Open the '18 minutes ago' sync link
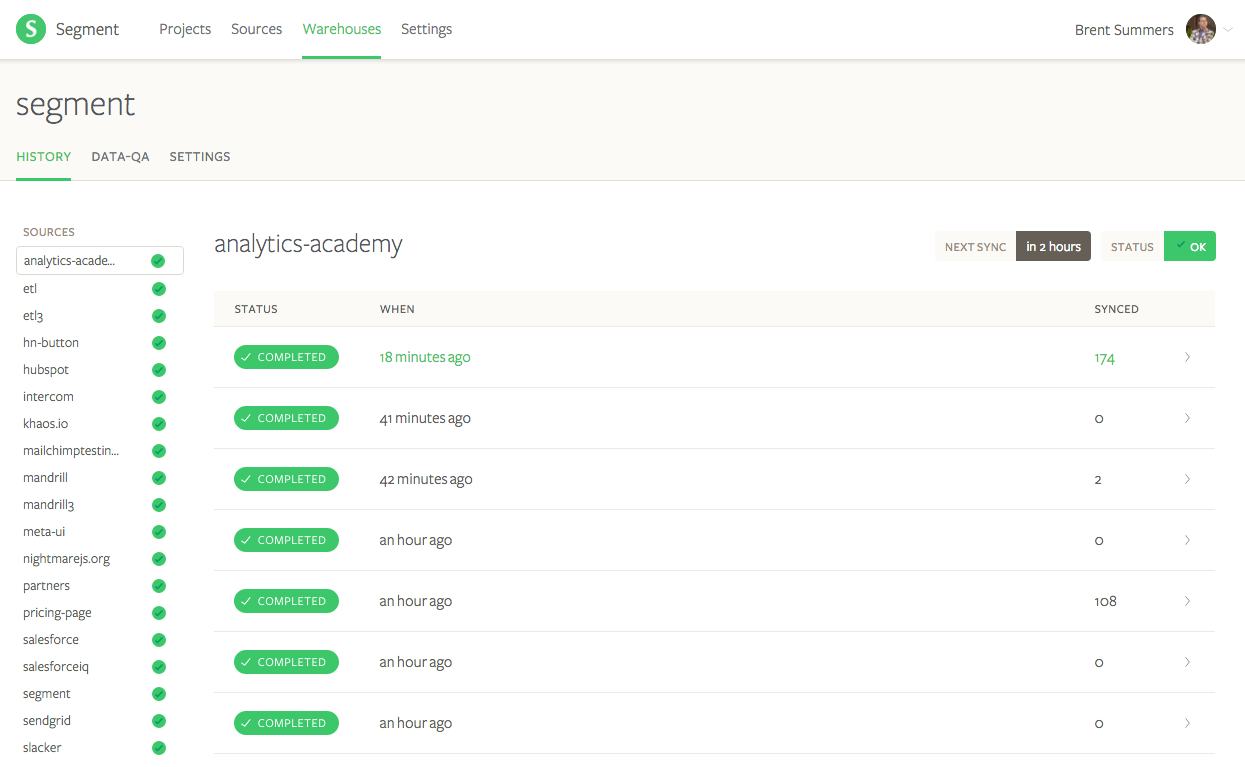Image resolution: width=1245 pixels, height=767 pixels. pos(425,357)
